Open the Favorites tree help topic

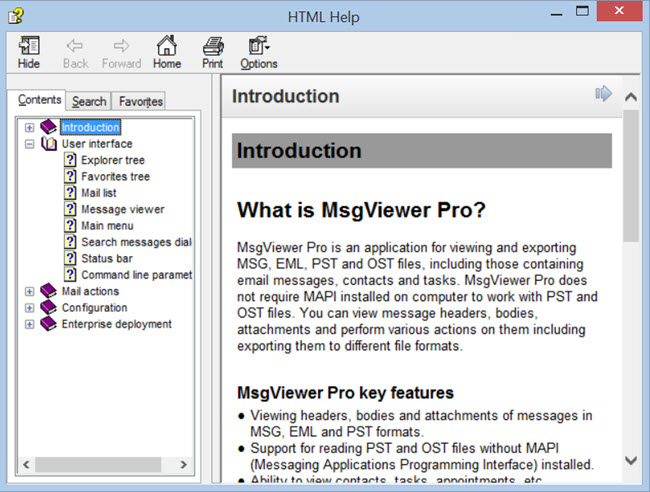pos(115,176)
